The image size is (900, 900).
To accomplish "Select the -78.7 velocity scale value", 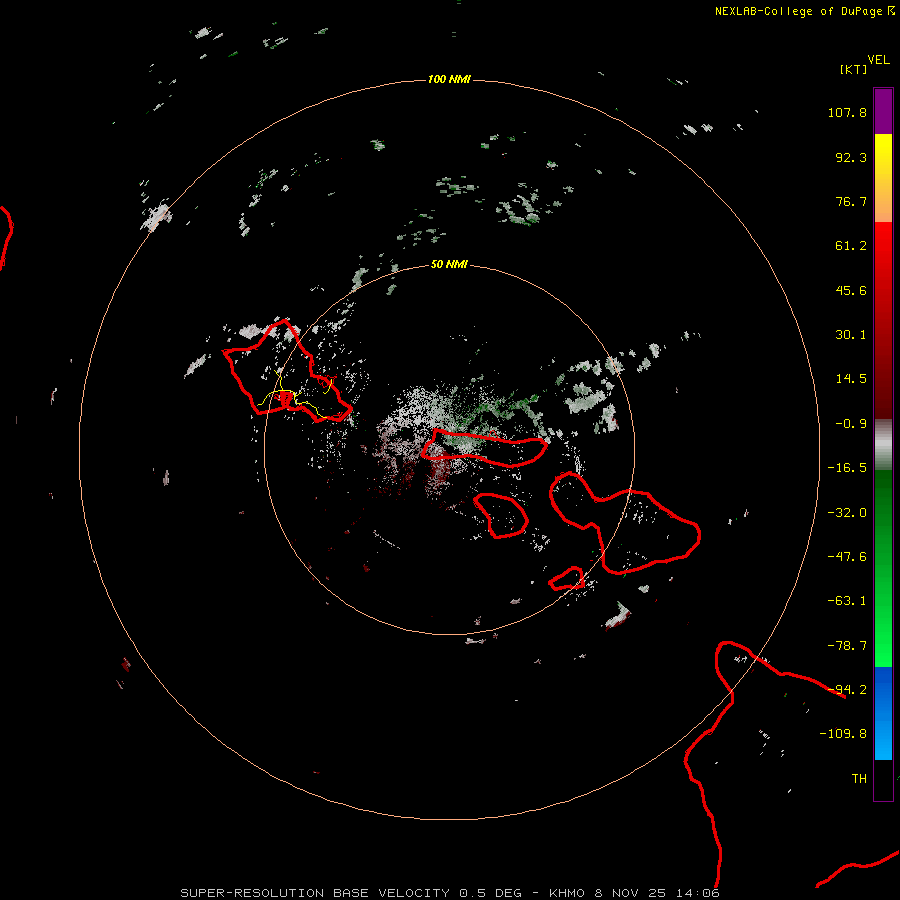I will (847, 646).
